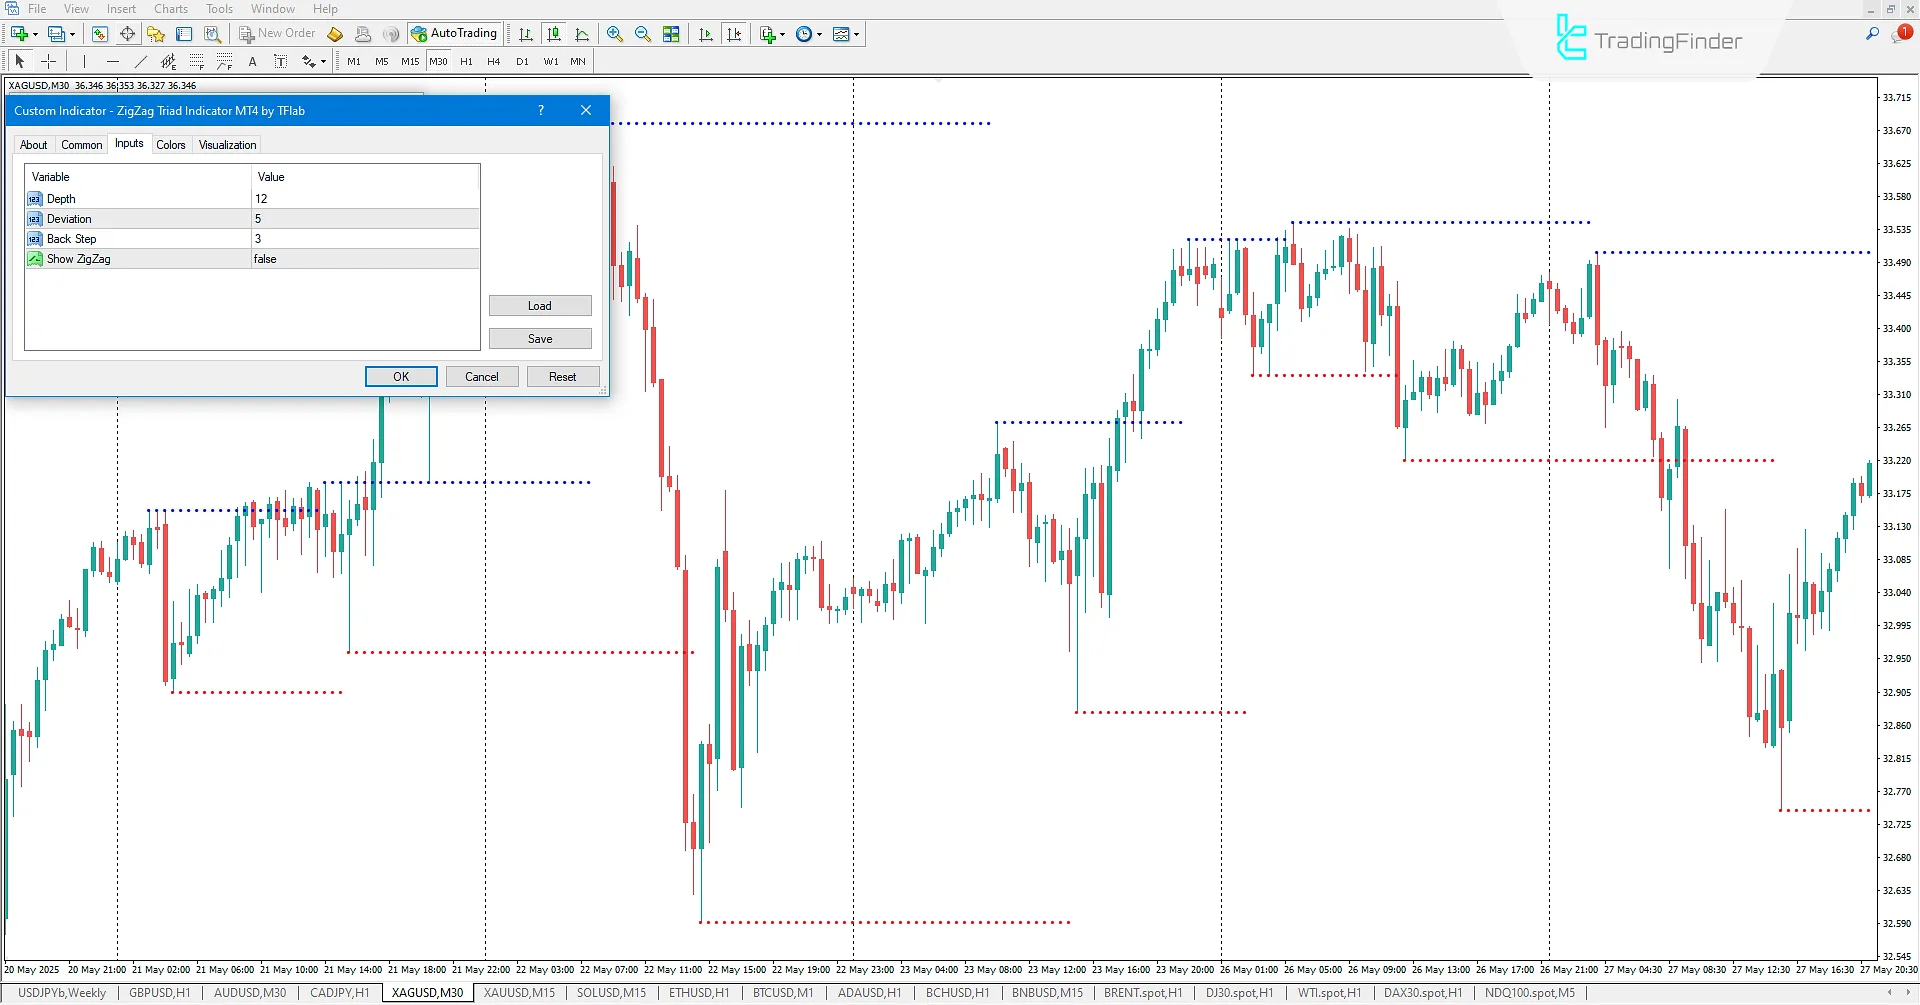The image size is (1920, 1005).
Task: Open the Charts menu
Action: click(x=170, y=8)
